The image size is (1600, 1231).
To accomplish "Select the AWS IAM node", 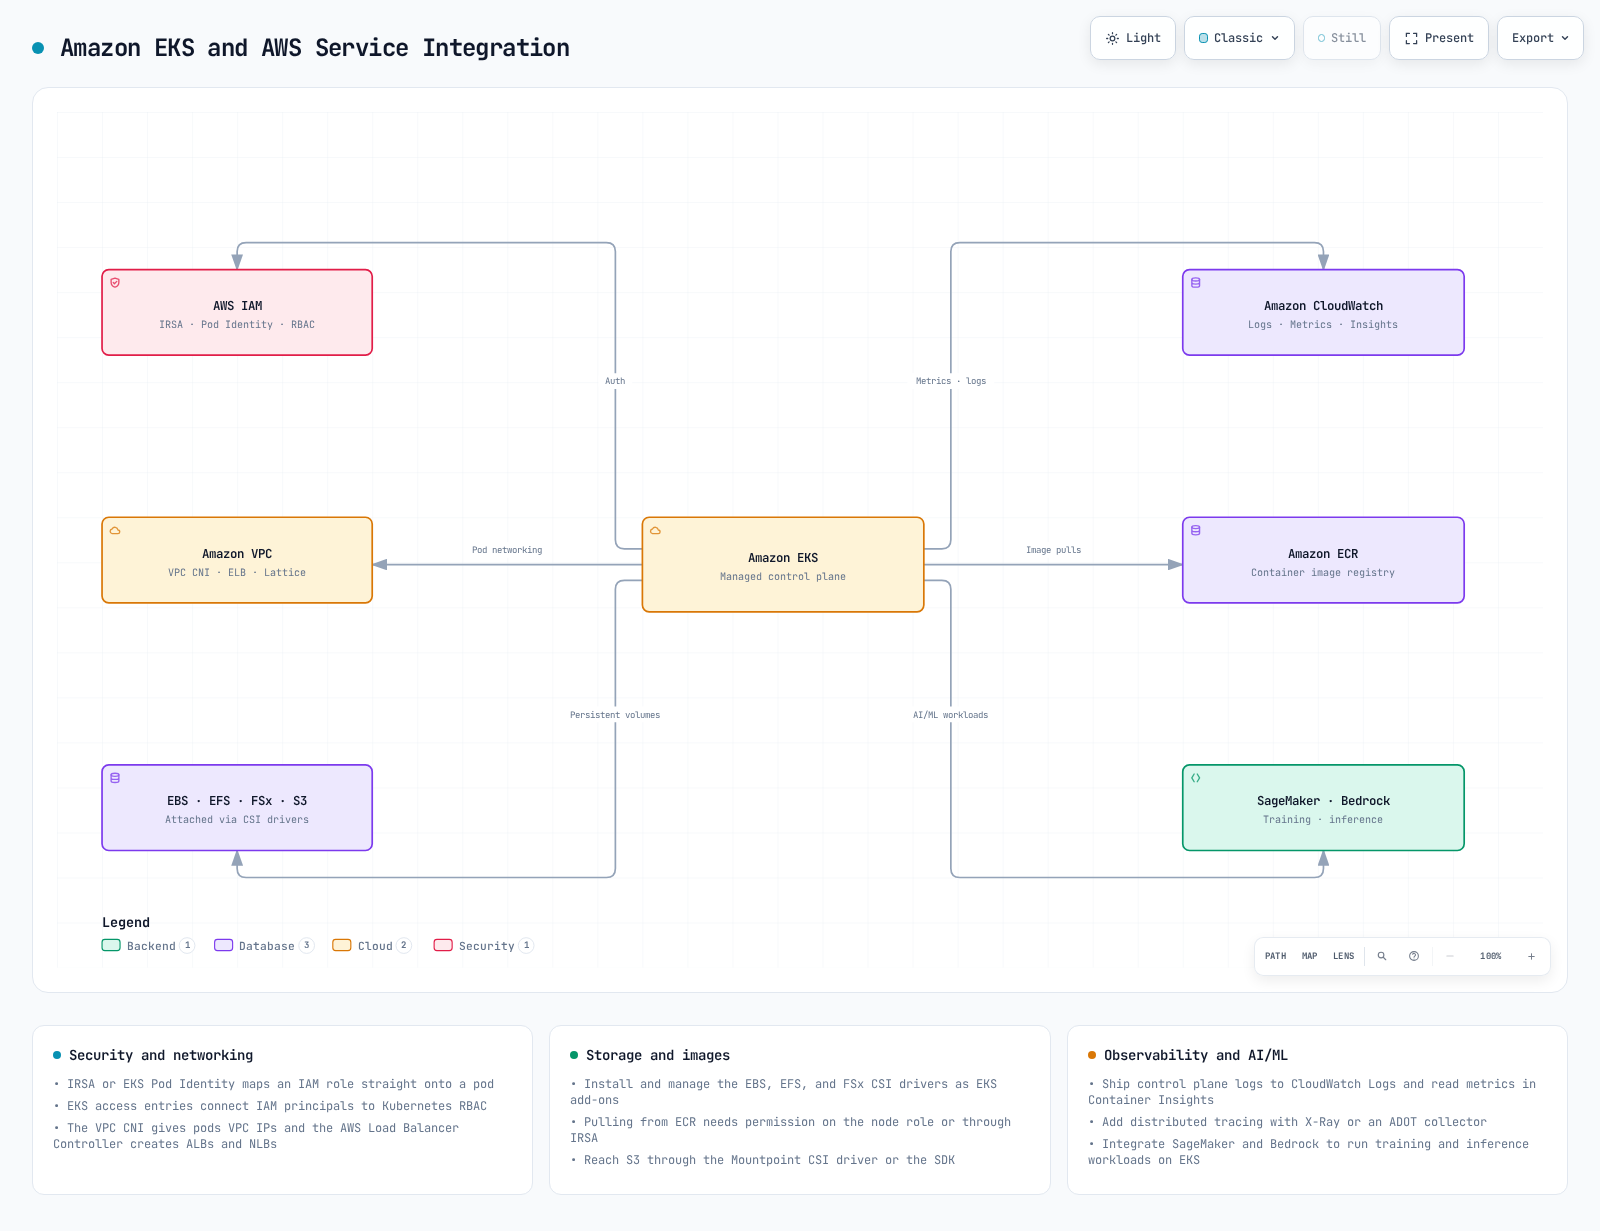I will (x=237, y=312).
